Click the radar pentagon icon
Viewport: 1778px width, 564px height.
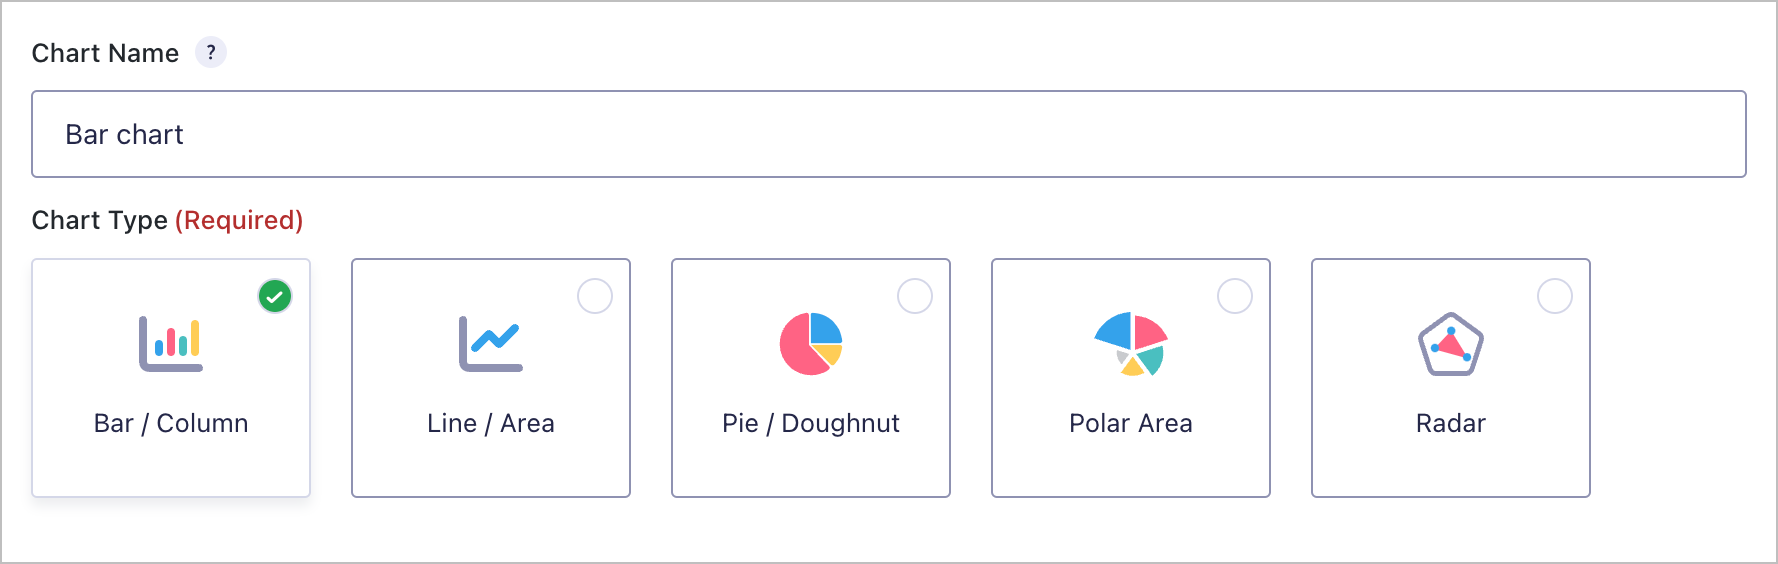(1451, 344)
